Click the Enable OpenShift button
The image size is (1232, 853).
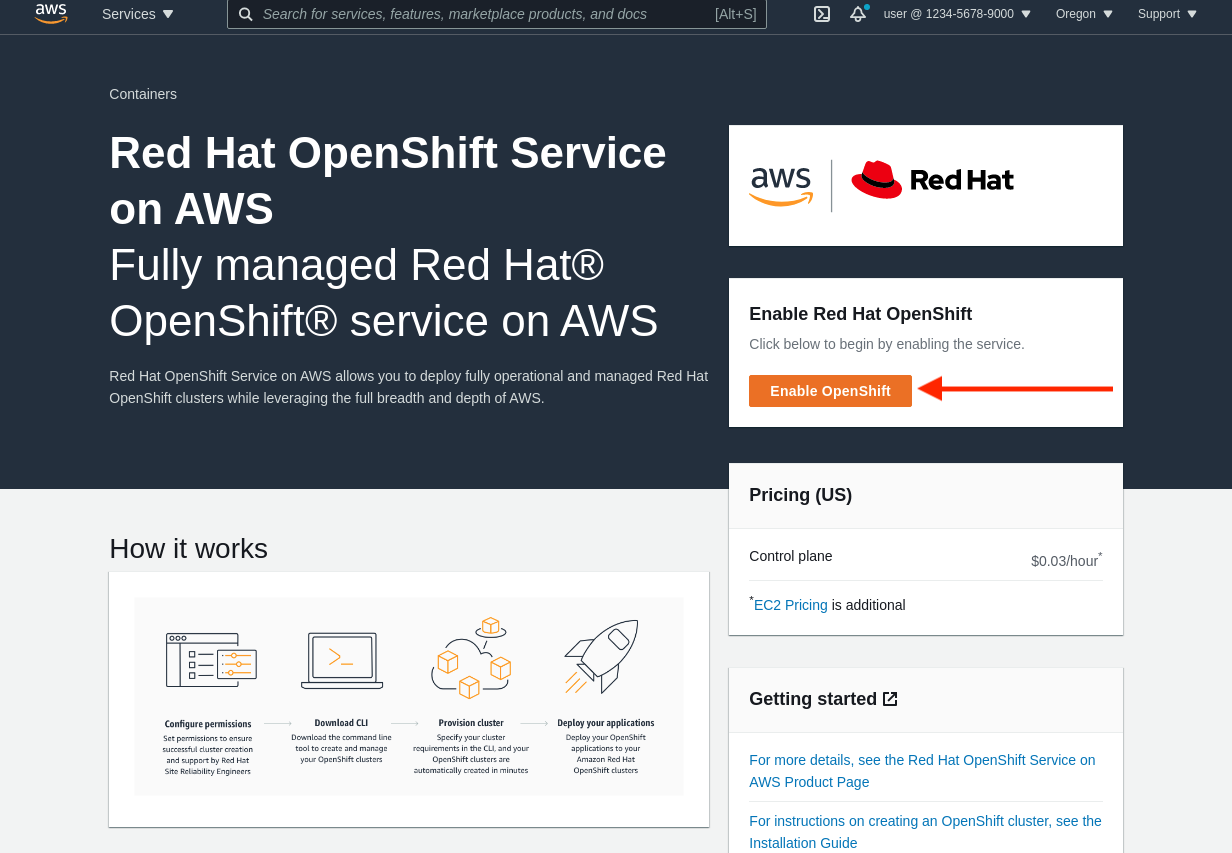click(830, 391)
